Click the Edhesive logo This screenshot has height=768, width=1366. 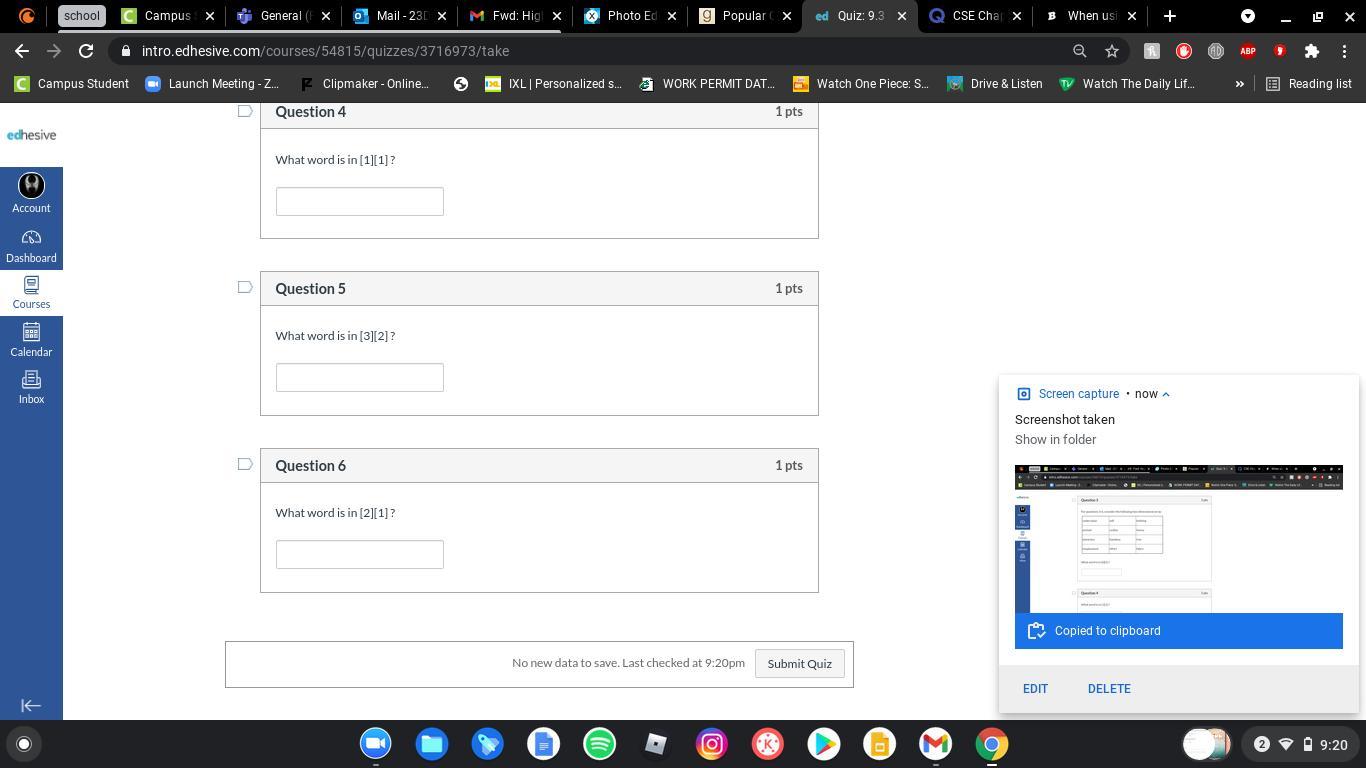pyautogui.click(x=31, y=135)
